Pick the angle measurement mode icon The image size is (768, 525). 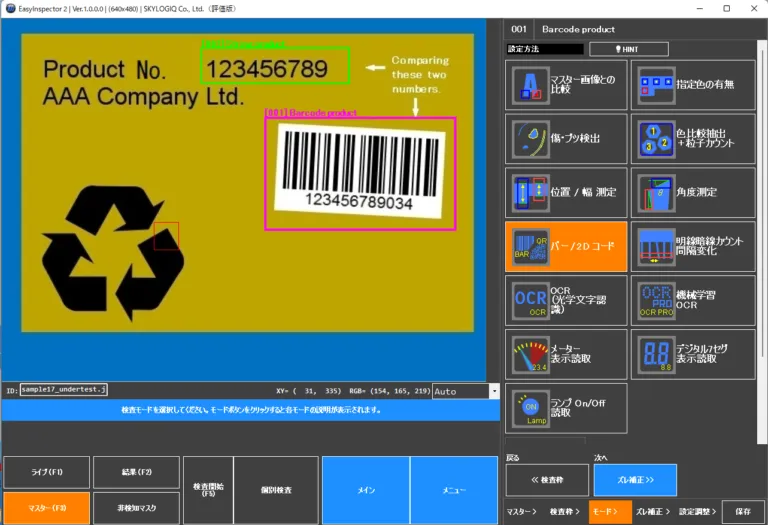[x=656, y=193]
